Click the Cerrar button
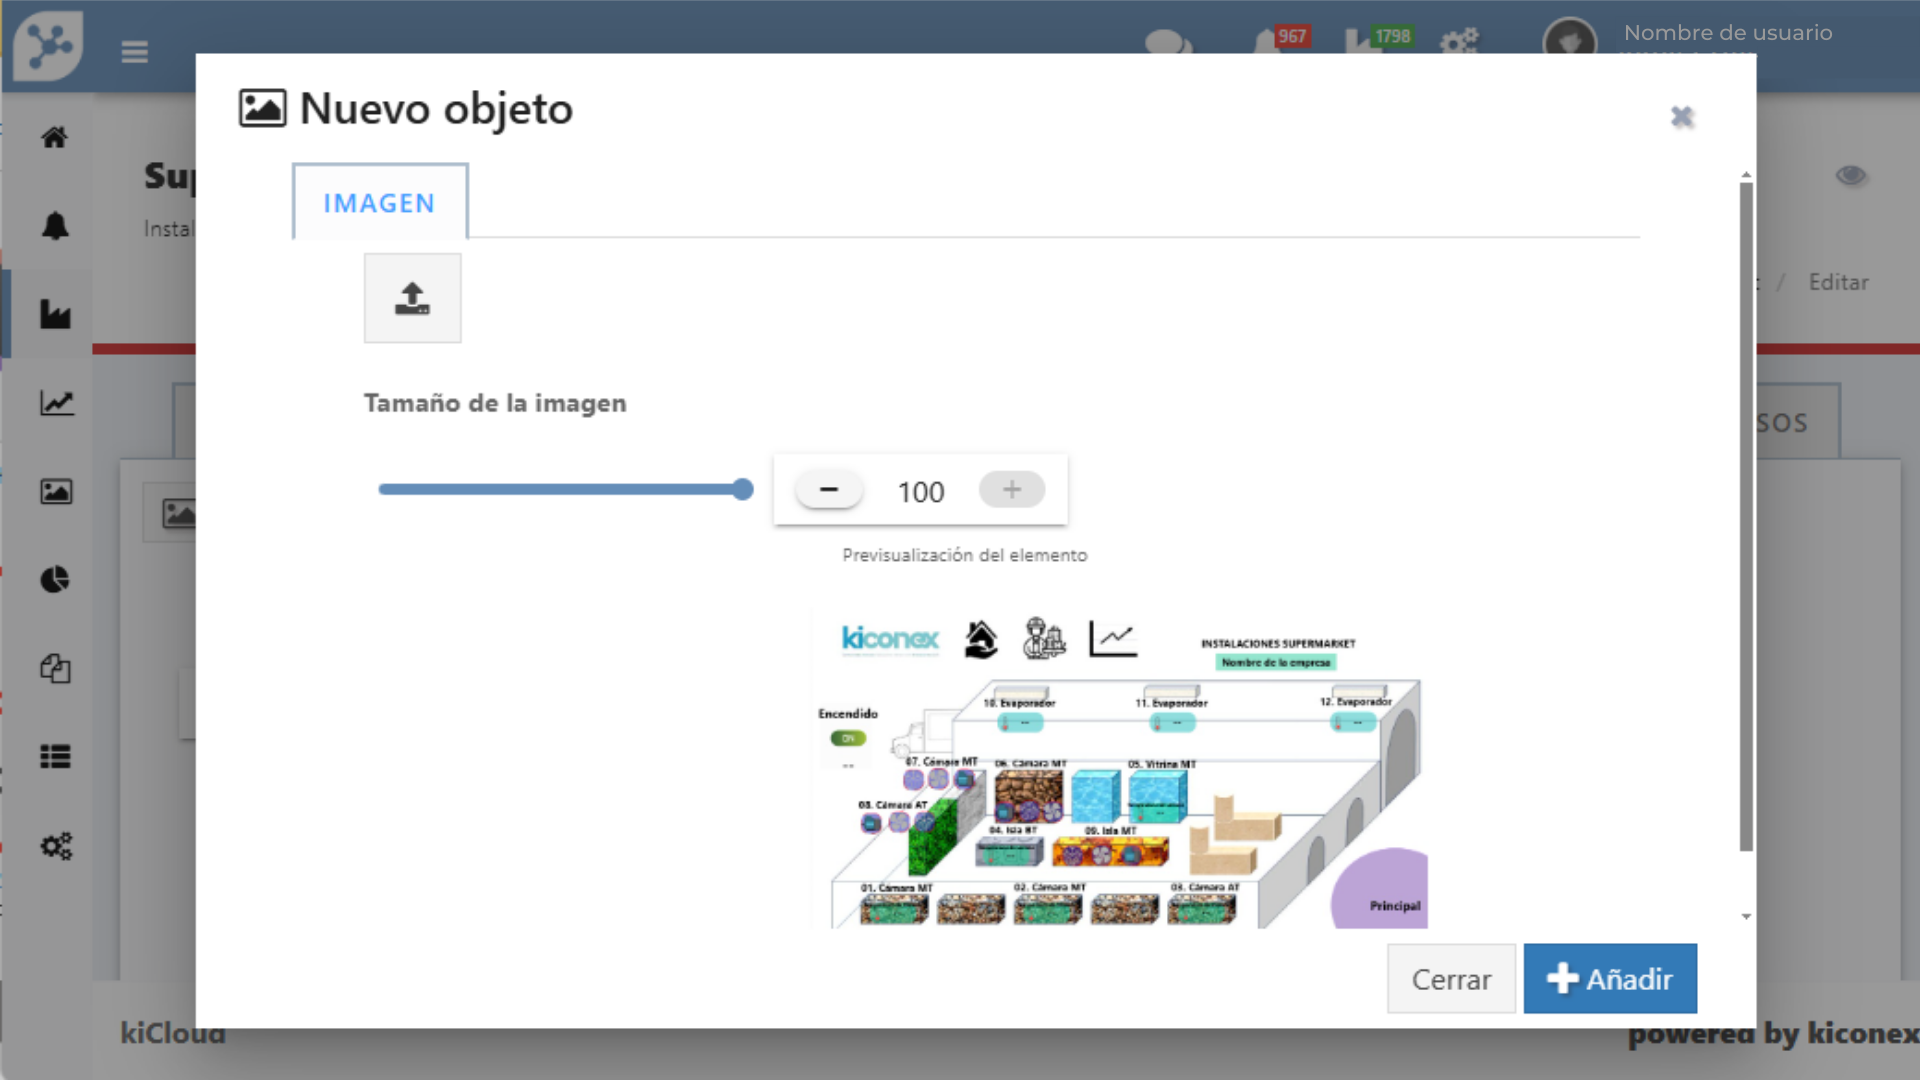The height and width of the screenshot is (1080, 1920). pos(1450,979)
